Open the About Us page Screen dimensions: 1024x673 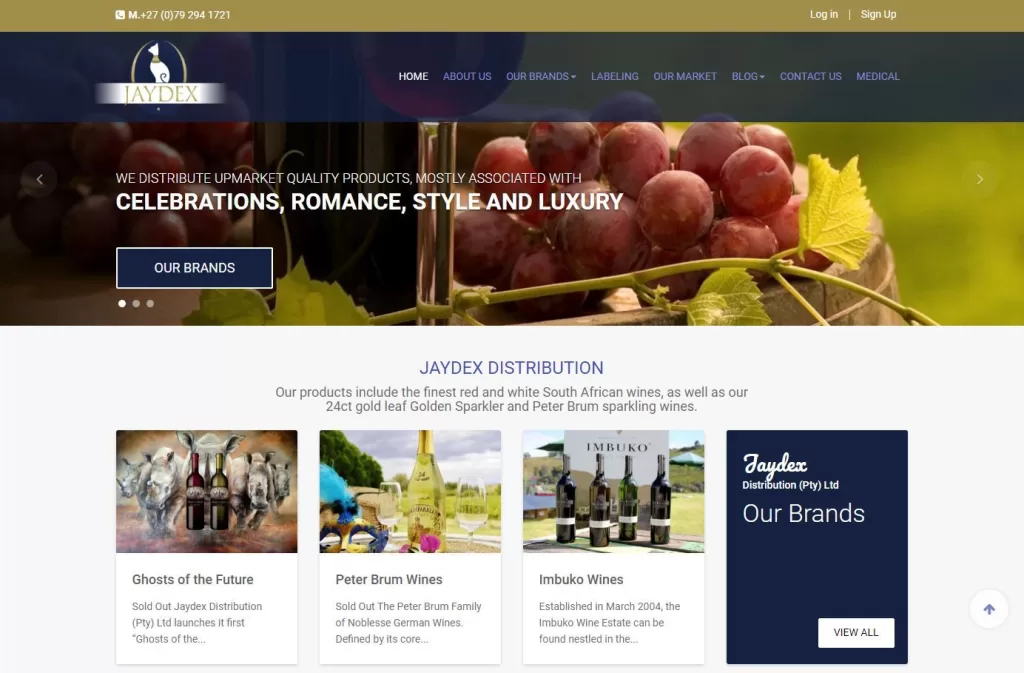pos(467,76)
